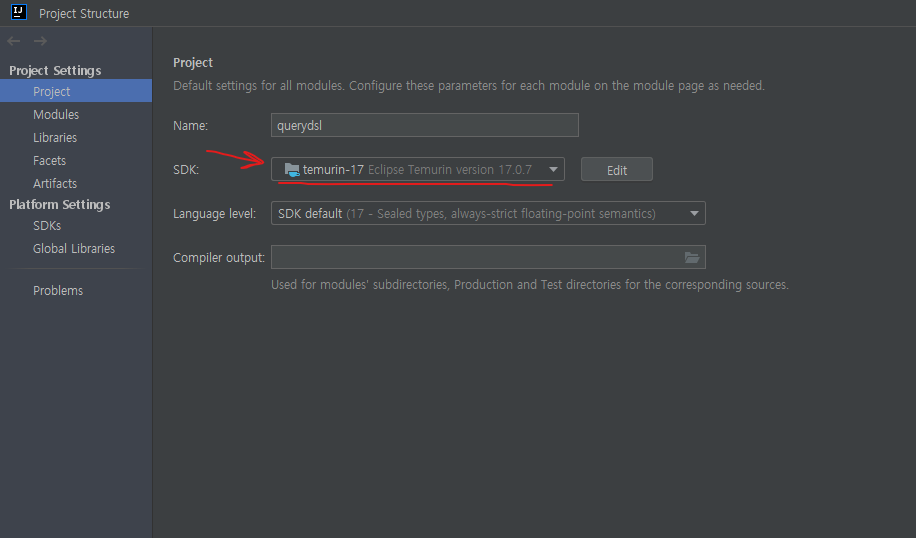Click the 'Name:' label
This screenshot has width=916, height=538.
click(x=190, y=126)
